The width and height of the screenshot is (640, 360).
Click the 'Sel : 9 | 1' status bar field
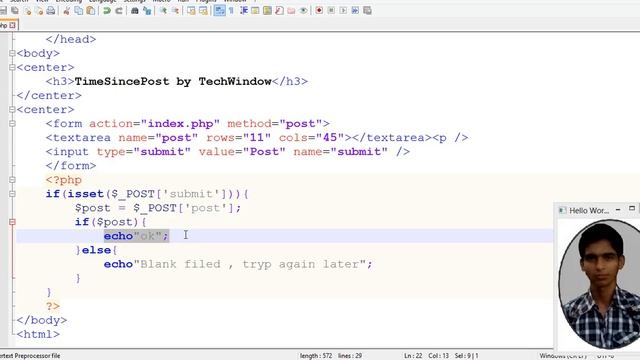(x=467, y=356)
